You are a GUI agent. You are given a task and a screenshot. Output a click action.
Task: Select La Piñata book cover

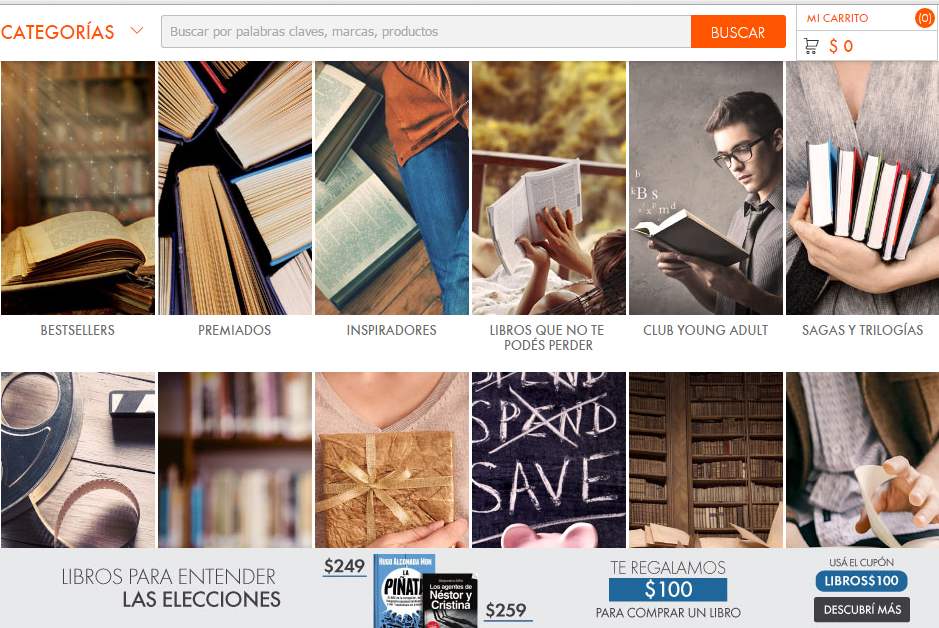(x=400, y=591)
